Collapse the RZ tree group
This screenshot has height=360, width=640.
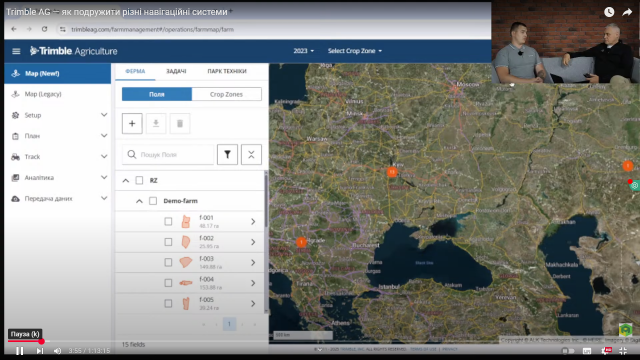pos(126,180)
